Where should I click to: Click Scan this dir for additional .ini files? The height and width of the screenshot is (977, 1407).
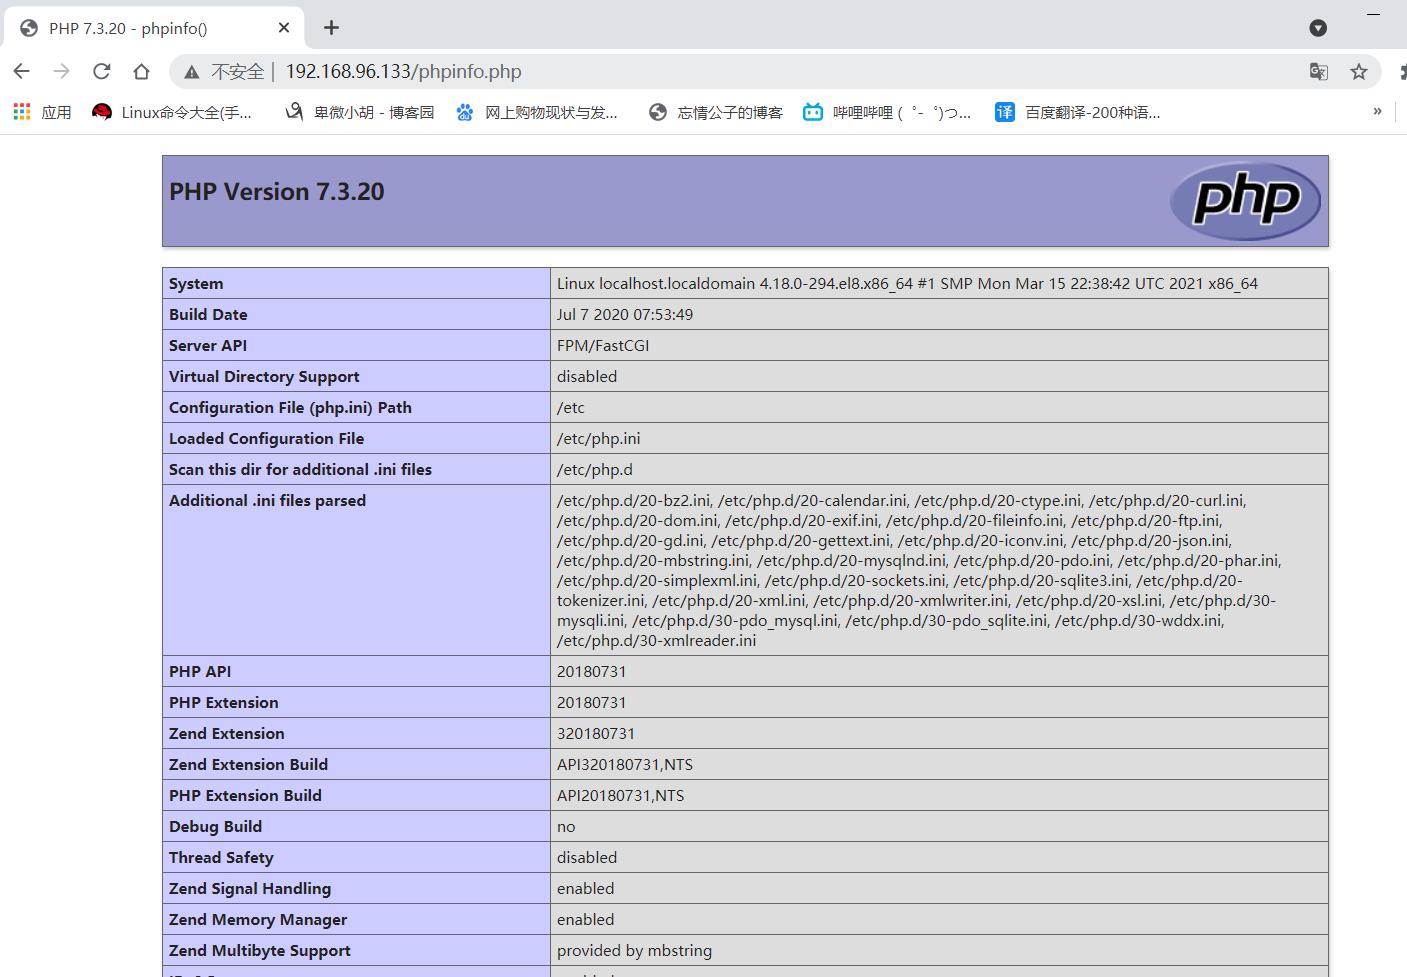click(x=300, y=469)
